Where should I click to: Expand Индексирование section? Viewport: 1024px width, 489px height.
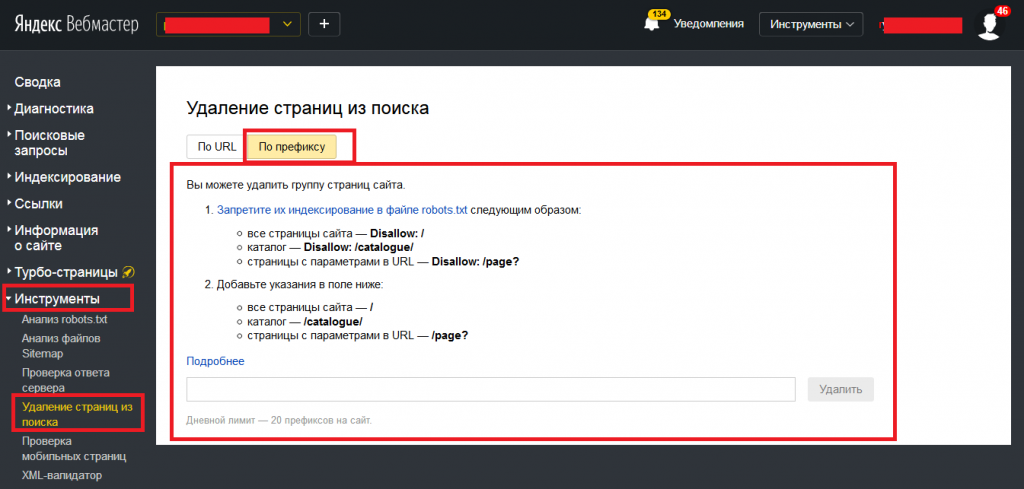coord(67,177)
